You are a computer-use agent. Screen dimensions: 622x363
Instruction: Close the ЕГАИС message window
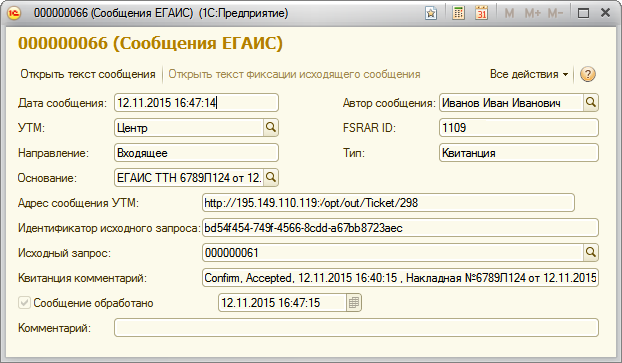(x=605, y=13)
